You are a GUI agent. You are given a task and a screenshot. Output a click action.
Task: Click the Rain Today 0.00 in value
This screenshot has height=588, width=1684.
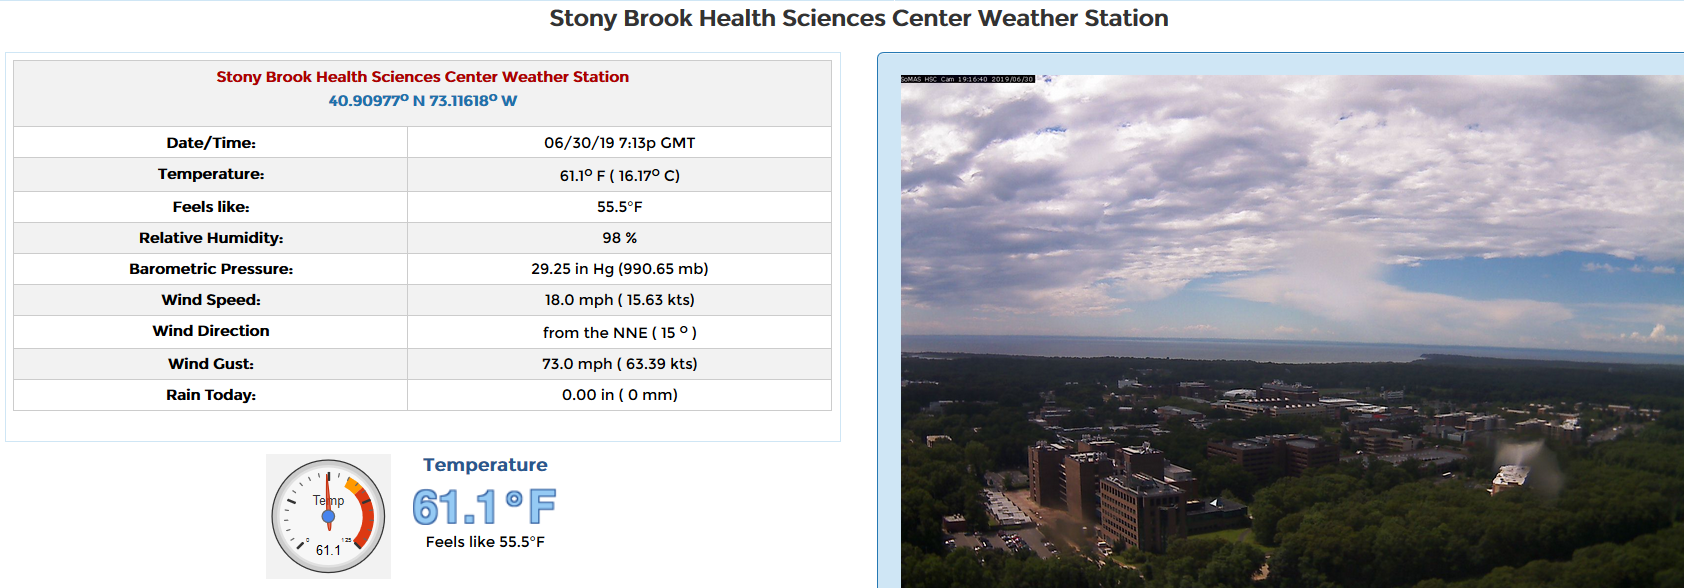(619, 395)
